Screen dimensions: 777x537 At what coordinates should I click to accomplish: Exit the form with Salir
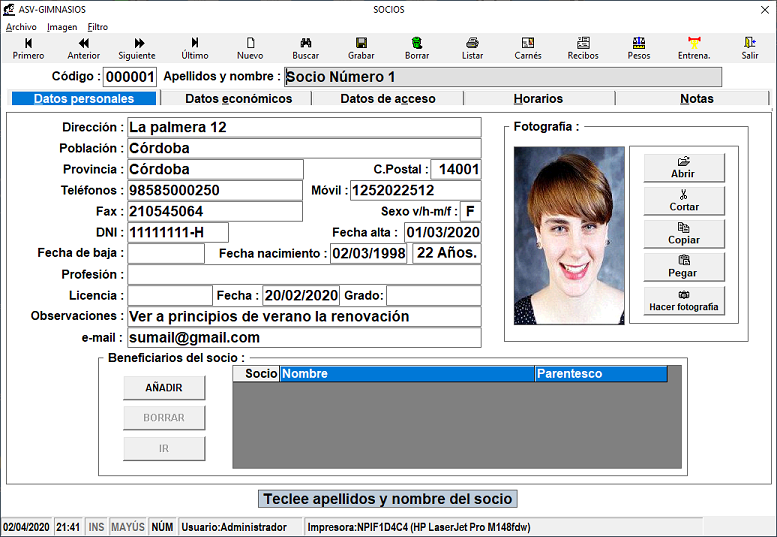click(750, 48)
